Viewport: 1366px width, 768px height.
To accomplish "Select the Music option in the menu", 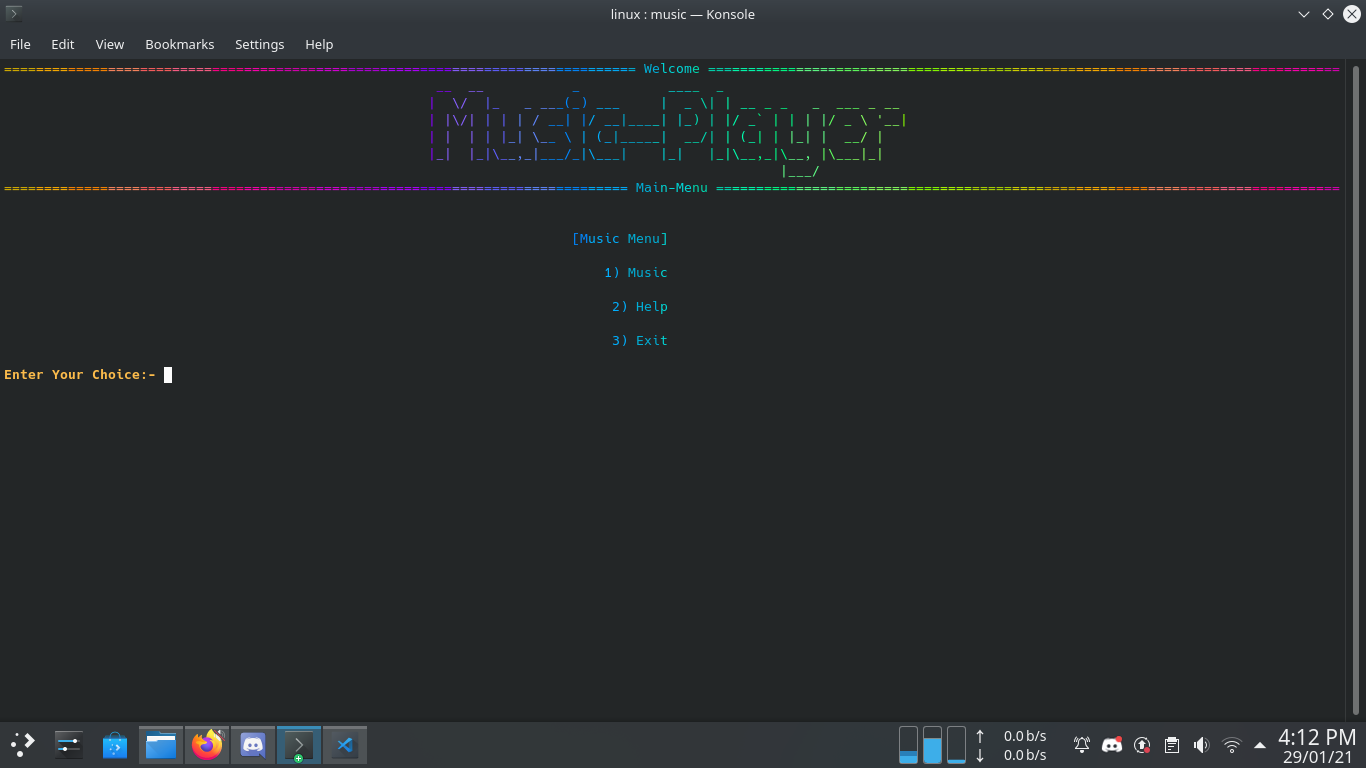I will click(635, 272).
